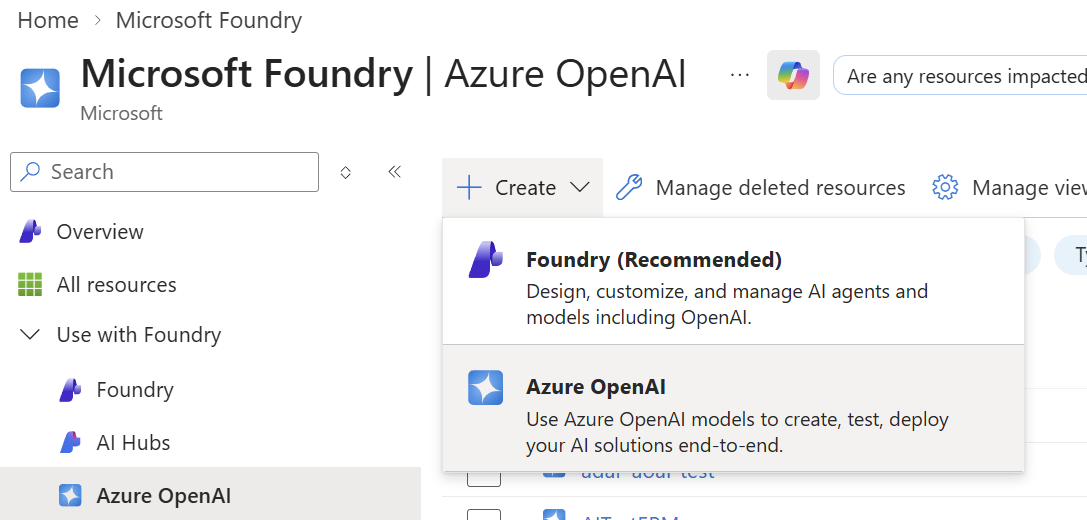Click the plus icon on Create
Viewport: 1087px width, 520px height.
tap(470, 188)
